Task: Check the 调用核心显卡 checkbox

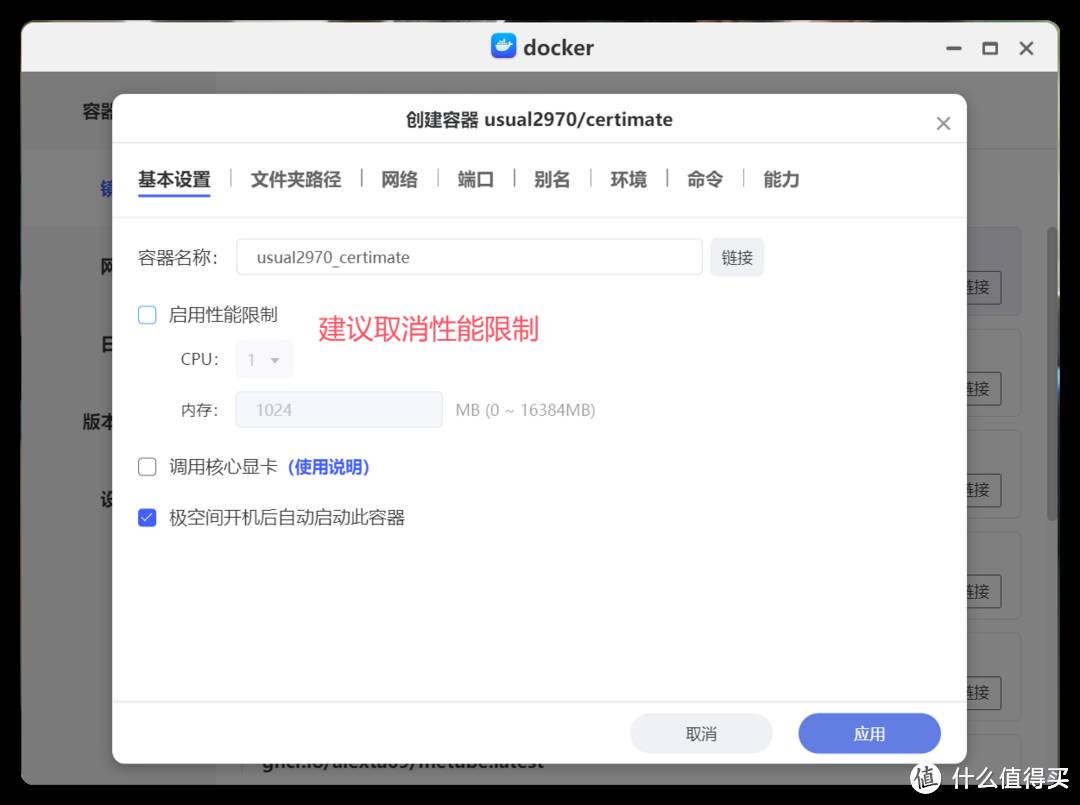Action: point(147,467)
